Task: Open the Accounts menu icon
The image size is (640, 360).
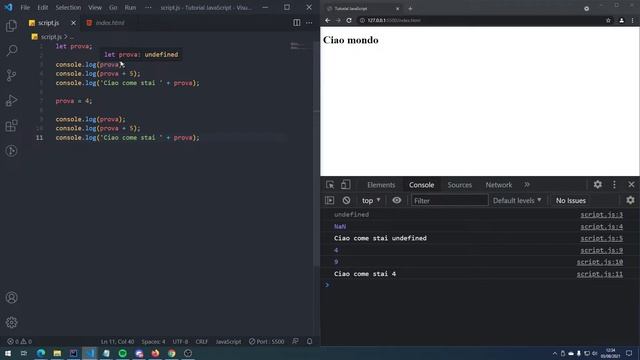Action: 11,298
